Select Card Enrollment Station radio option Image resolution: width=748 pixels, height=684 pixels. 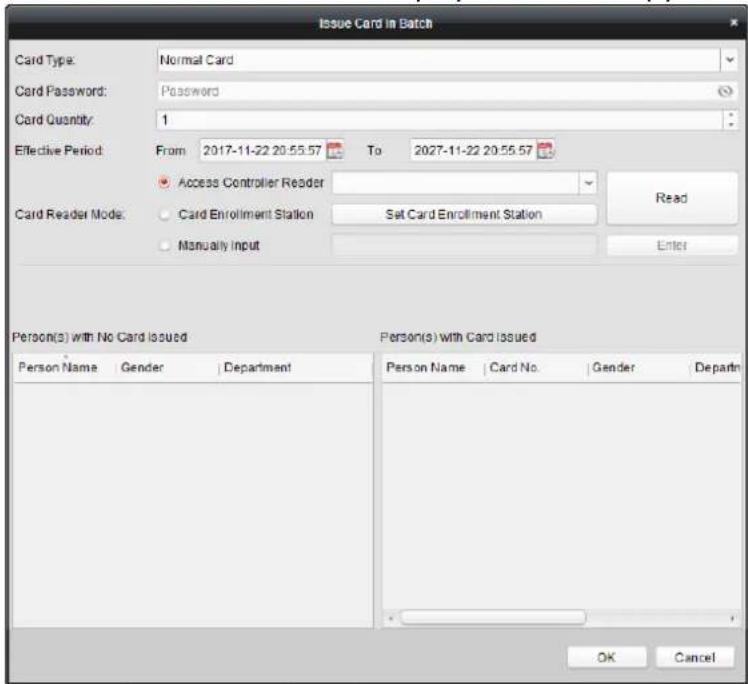click(x=164, y=214)
